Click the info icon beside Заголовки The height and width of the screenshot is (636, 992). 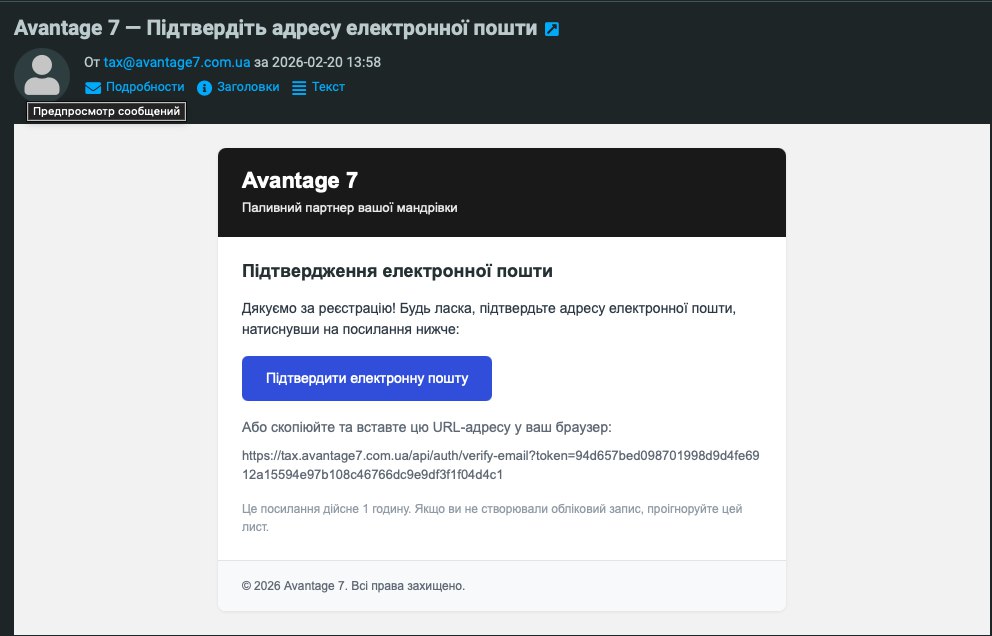pyautogui.click(x=205, y=86)
